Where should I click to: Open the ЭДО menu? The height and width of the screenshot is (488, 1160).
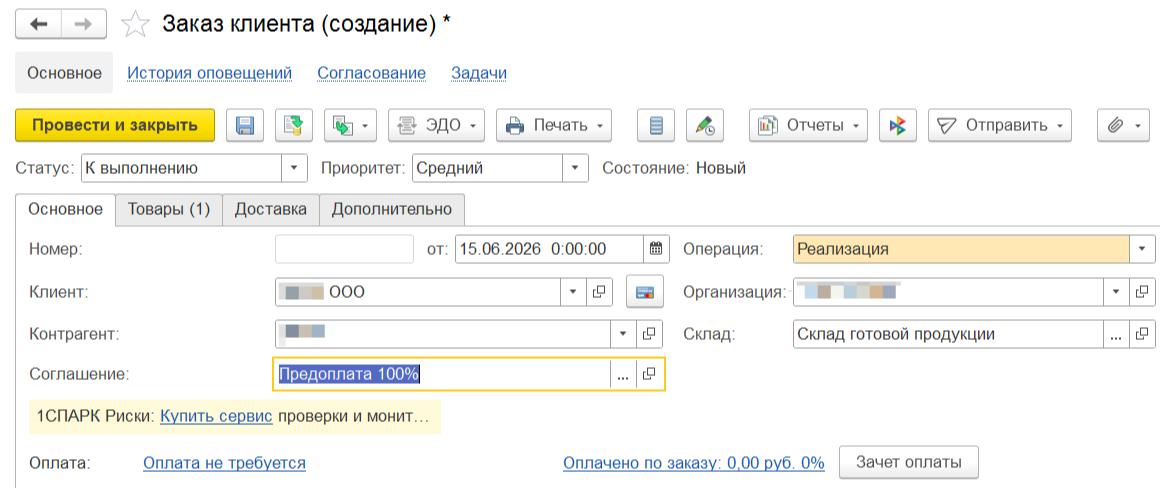coord(436,126)
